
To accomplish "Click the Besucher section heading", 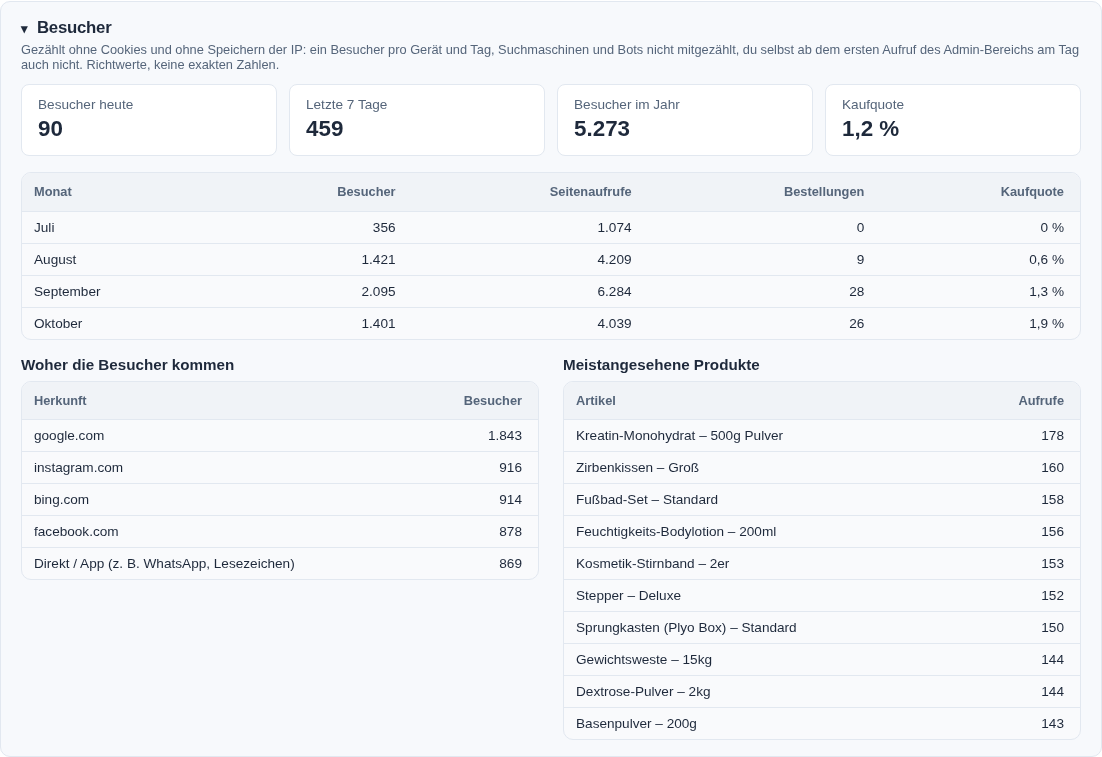I will (74, 27).
